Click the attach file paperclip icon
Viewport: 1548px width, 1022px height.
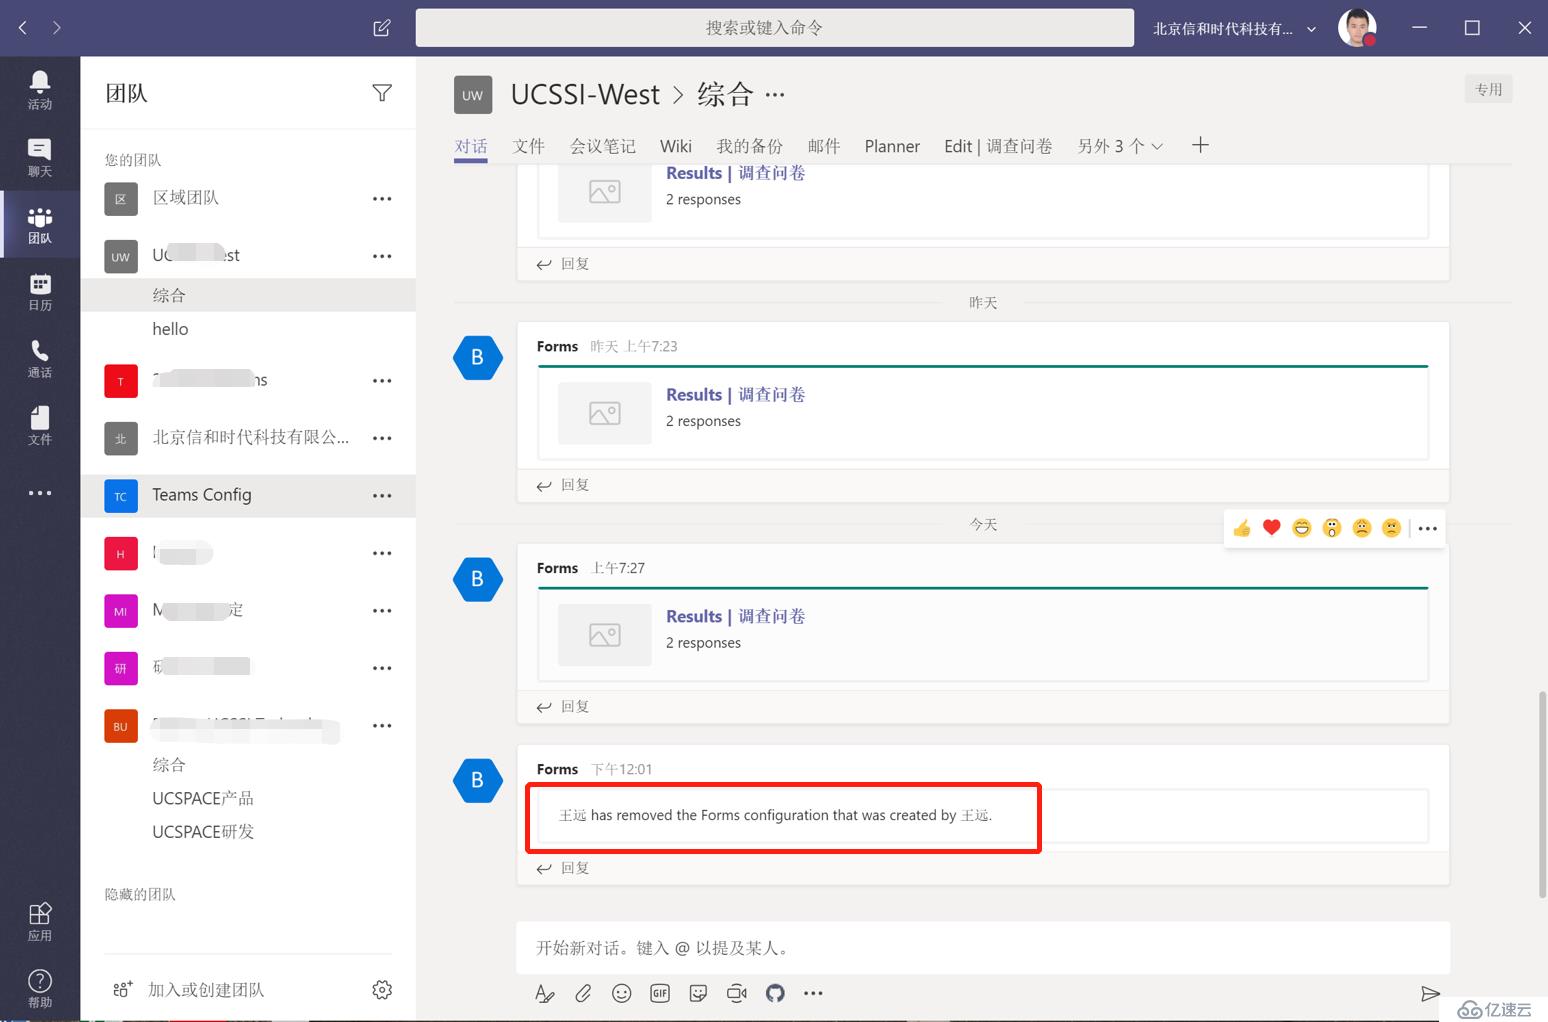tap(583, 993)
